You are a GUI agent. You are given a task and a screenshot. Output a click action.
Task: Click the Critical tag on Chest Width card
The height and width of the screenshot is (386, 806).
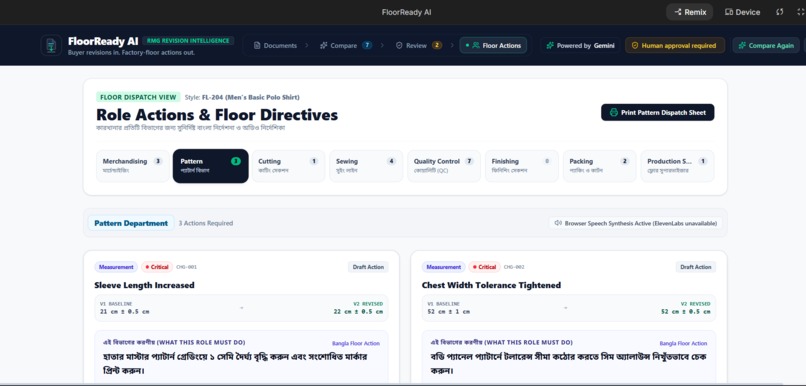(x=484, y=267)
